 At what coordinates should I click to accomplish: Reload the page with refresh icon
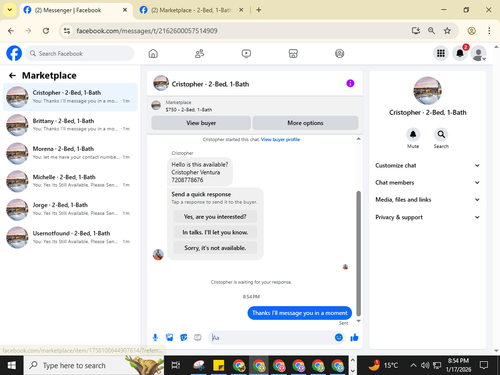point(46,31)
